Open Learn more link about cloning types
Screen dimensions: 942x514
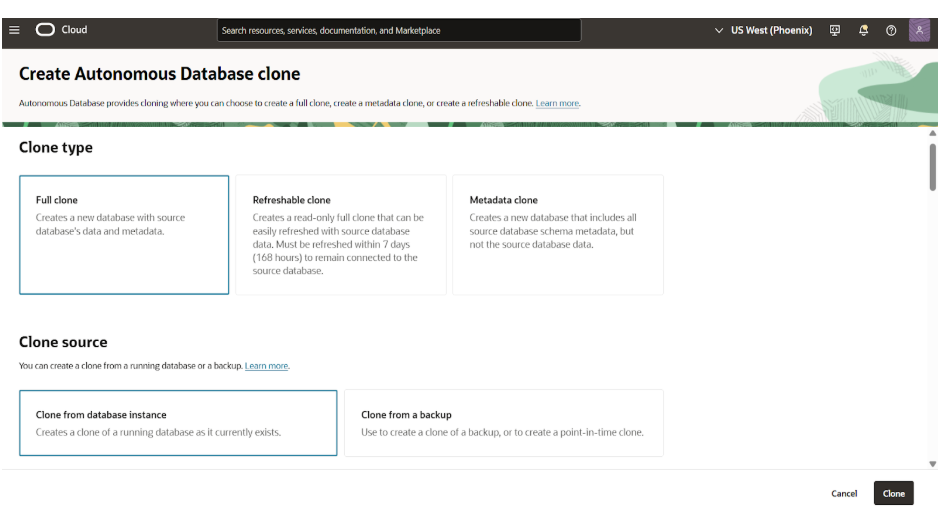557,103
